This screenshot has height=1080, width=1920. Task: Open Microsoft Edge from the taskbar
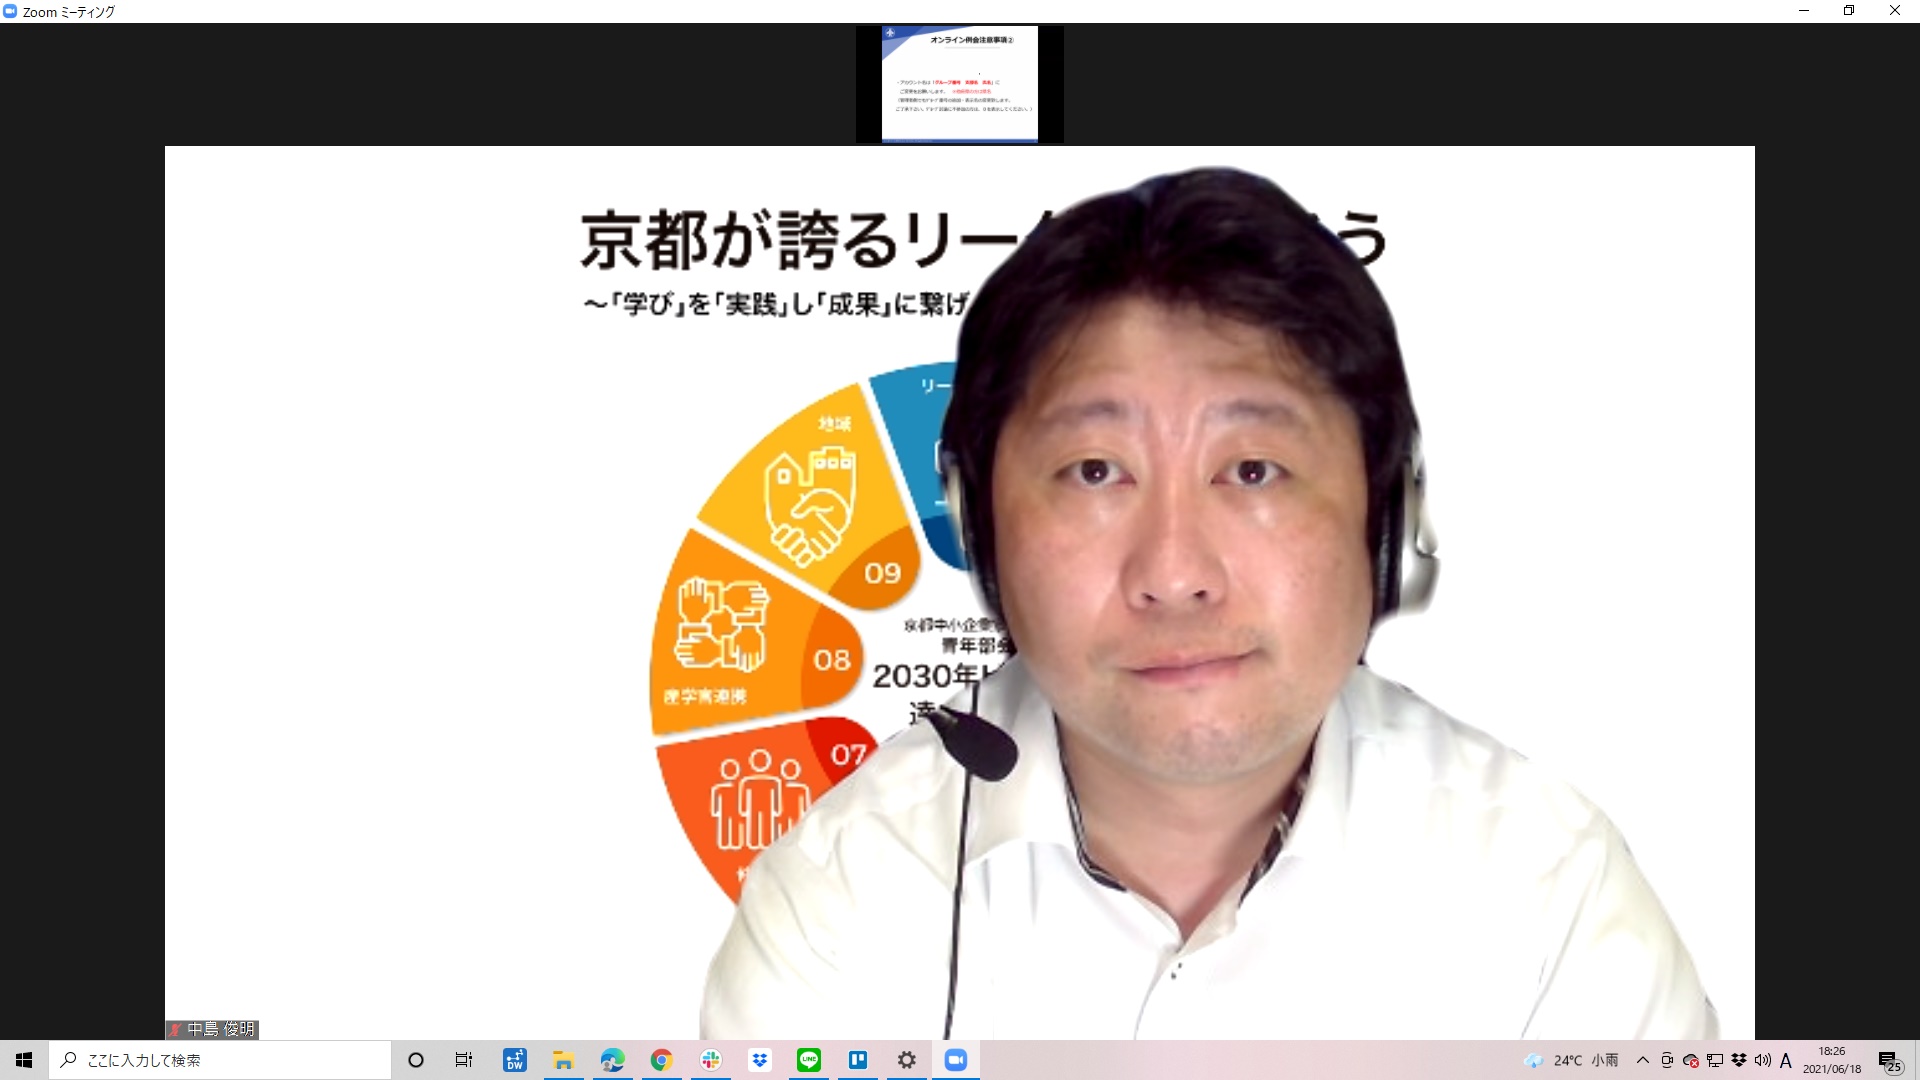[612, 1060]
